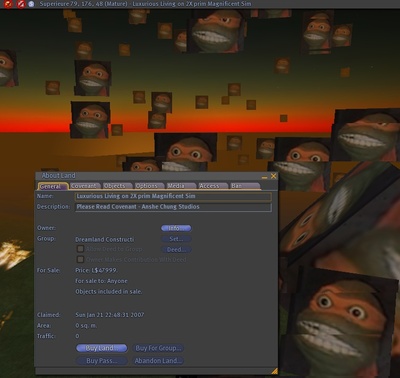The height and width of the screenshot is (378, 400).
Task: Show the Ban tab
Action: 244,186
